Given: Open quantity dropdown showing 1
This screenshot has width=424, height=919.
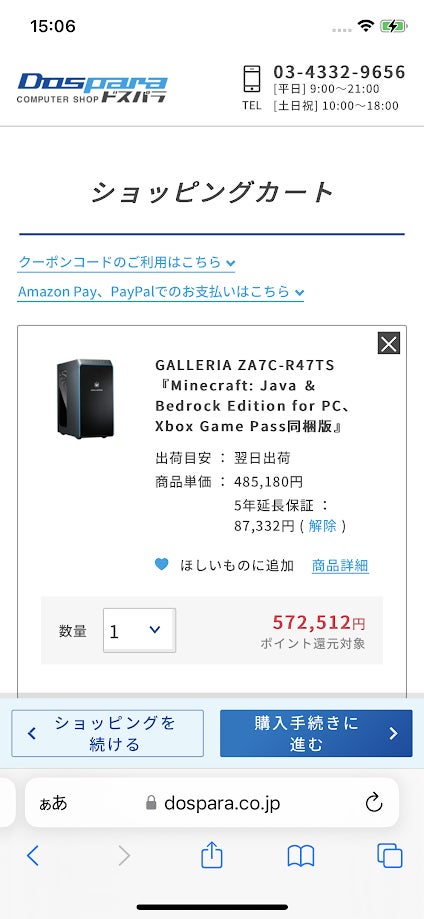Looking at the screenshot, I should click(x=140, y=631).
